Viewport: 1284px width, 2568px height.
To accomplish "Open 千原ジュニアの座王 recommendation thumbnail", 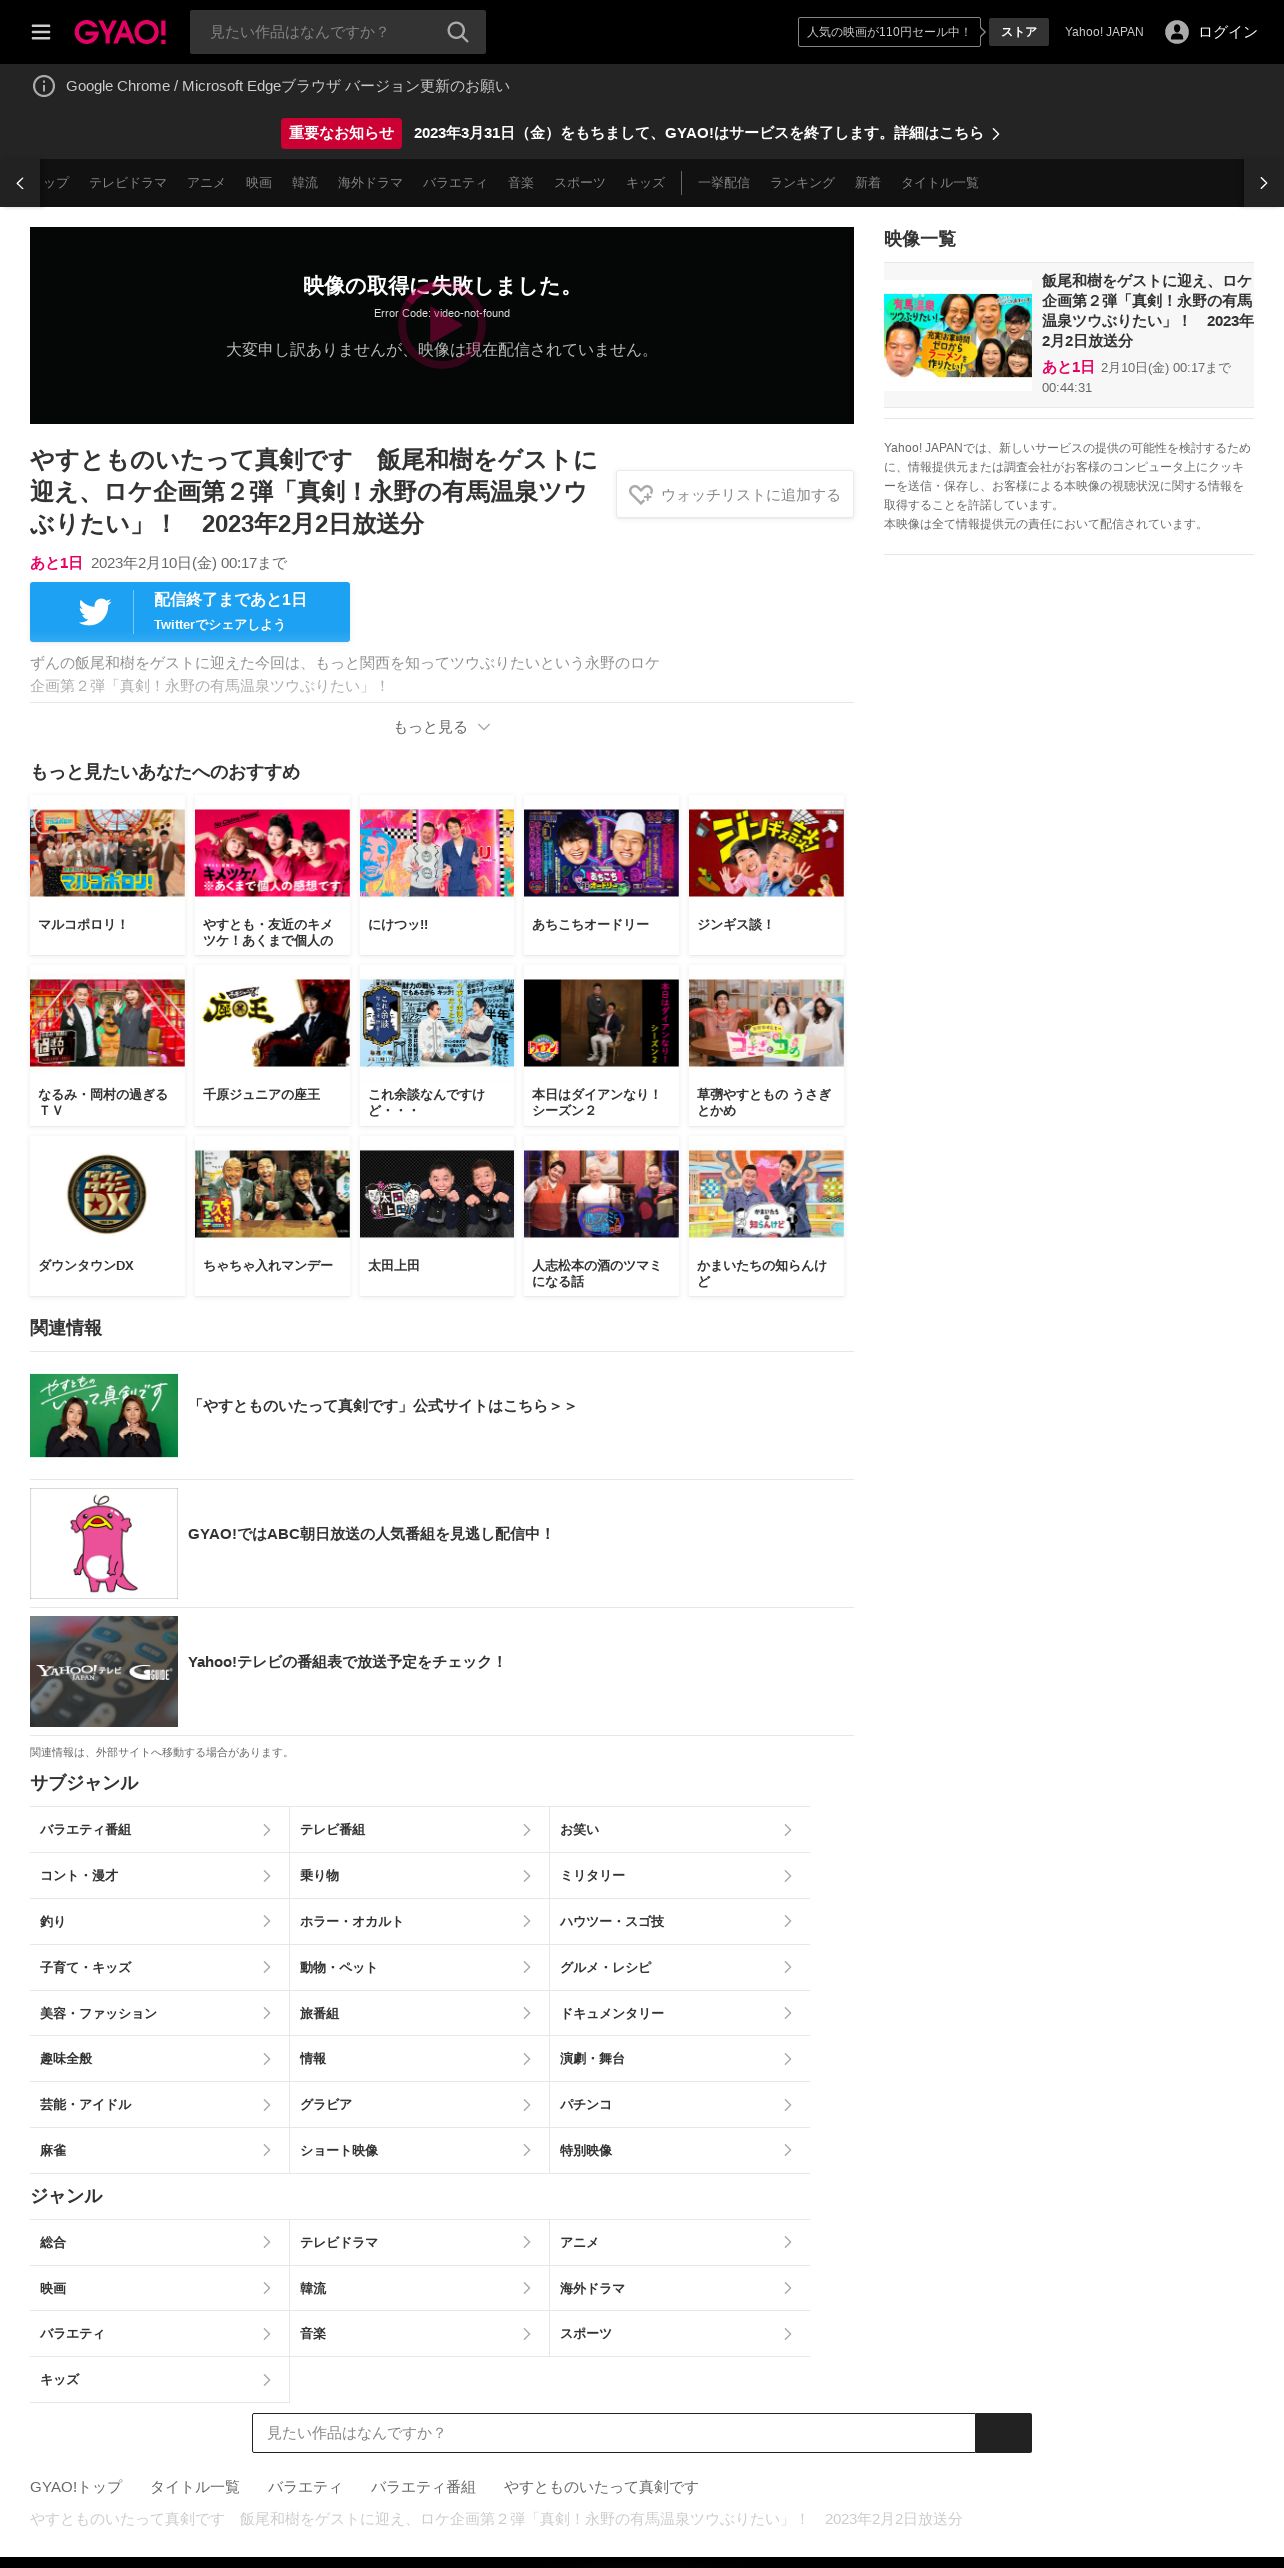I will click(272, 1023).
